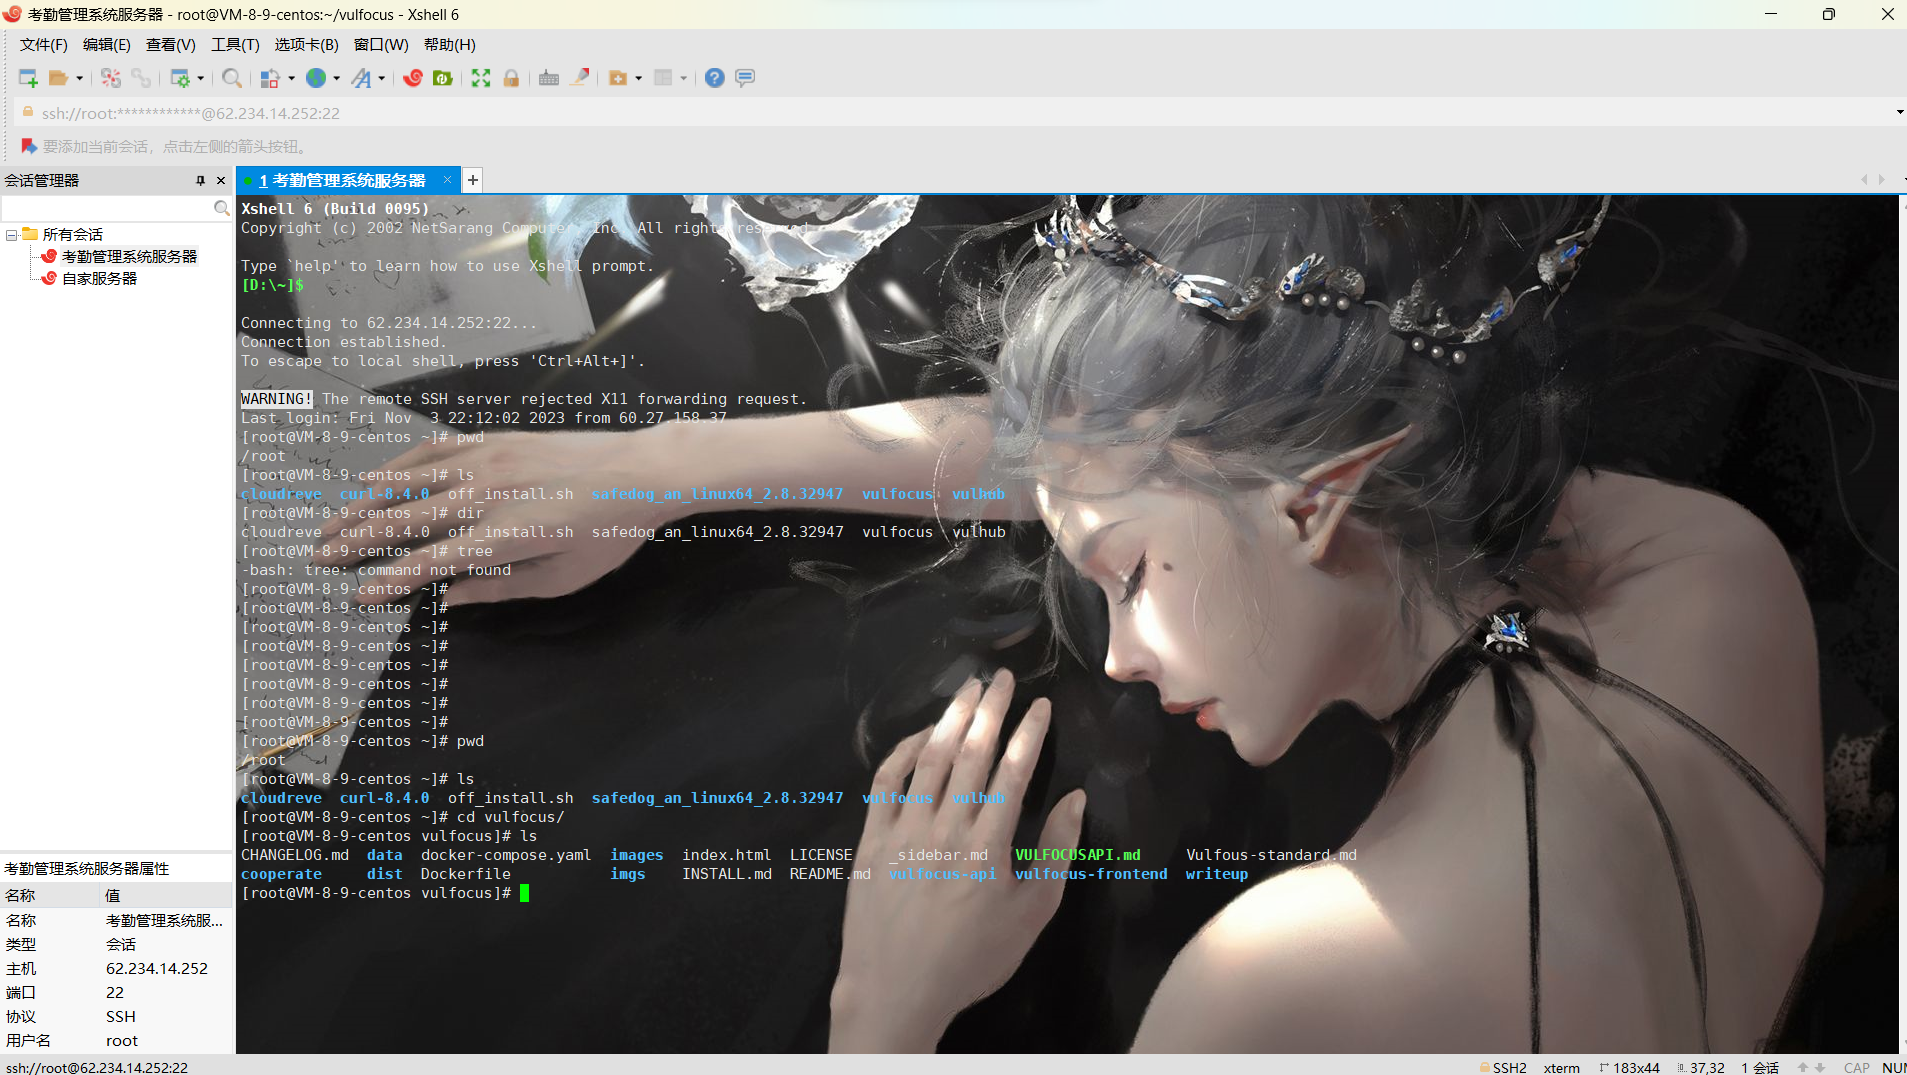Click the terminal vertical scrollbar

pyautogui.click(x=1902, y=623)
